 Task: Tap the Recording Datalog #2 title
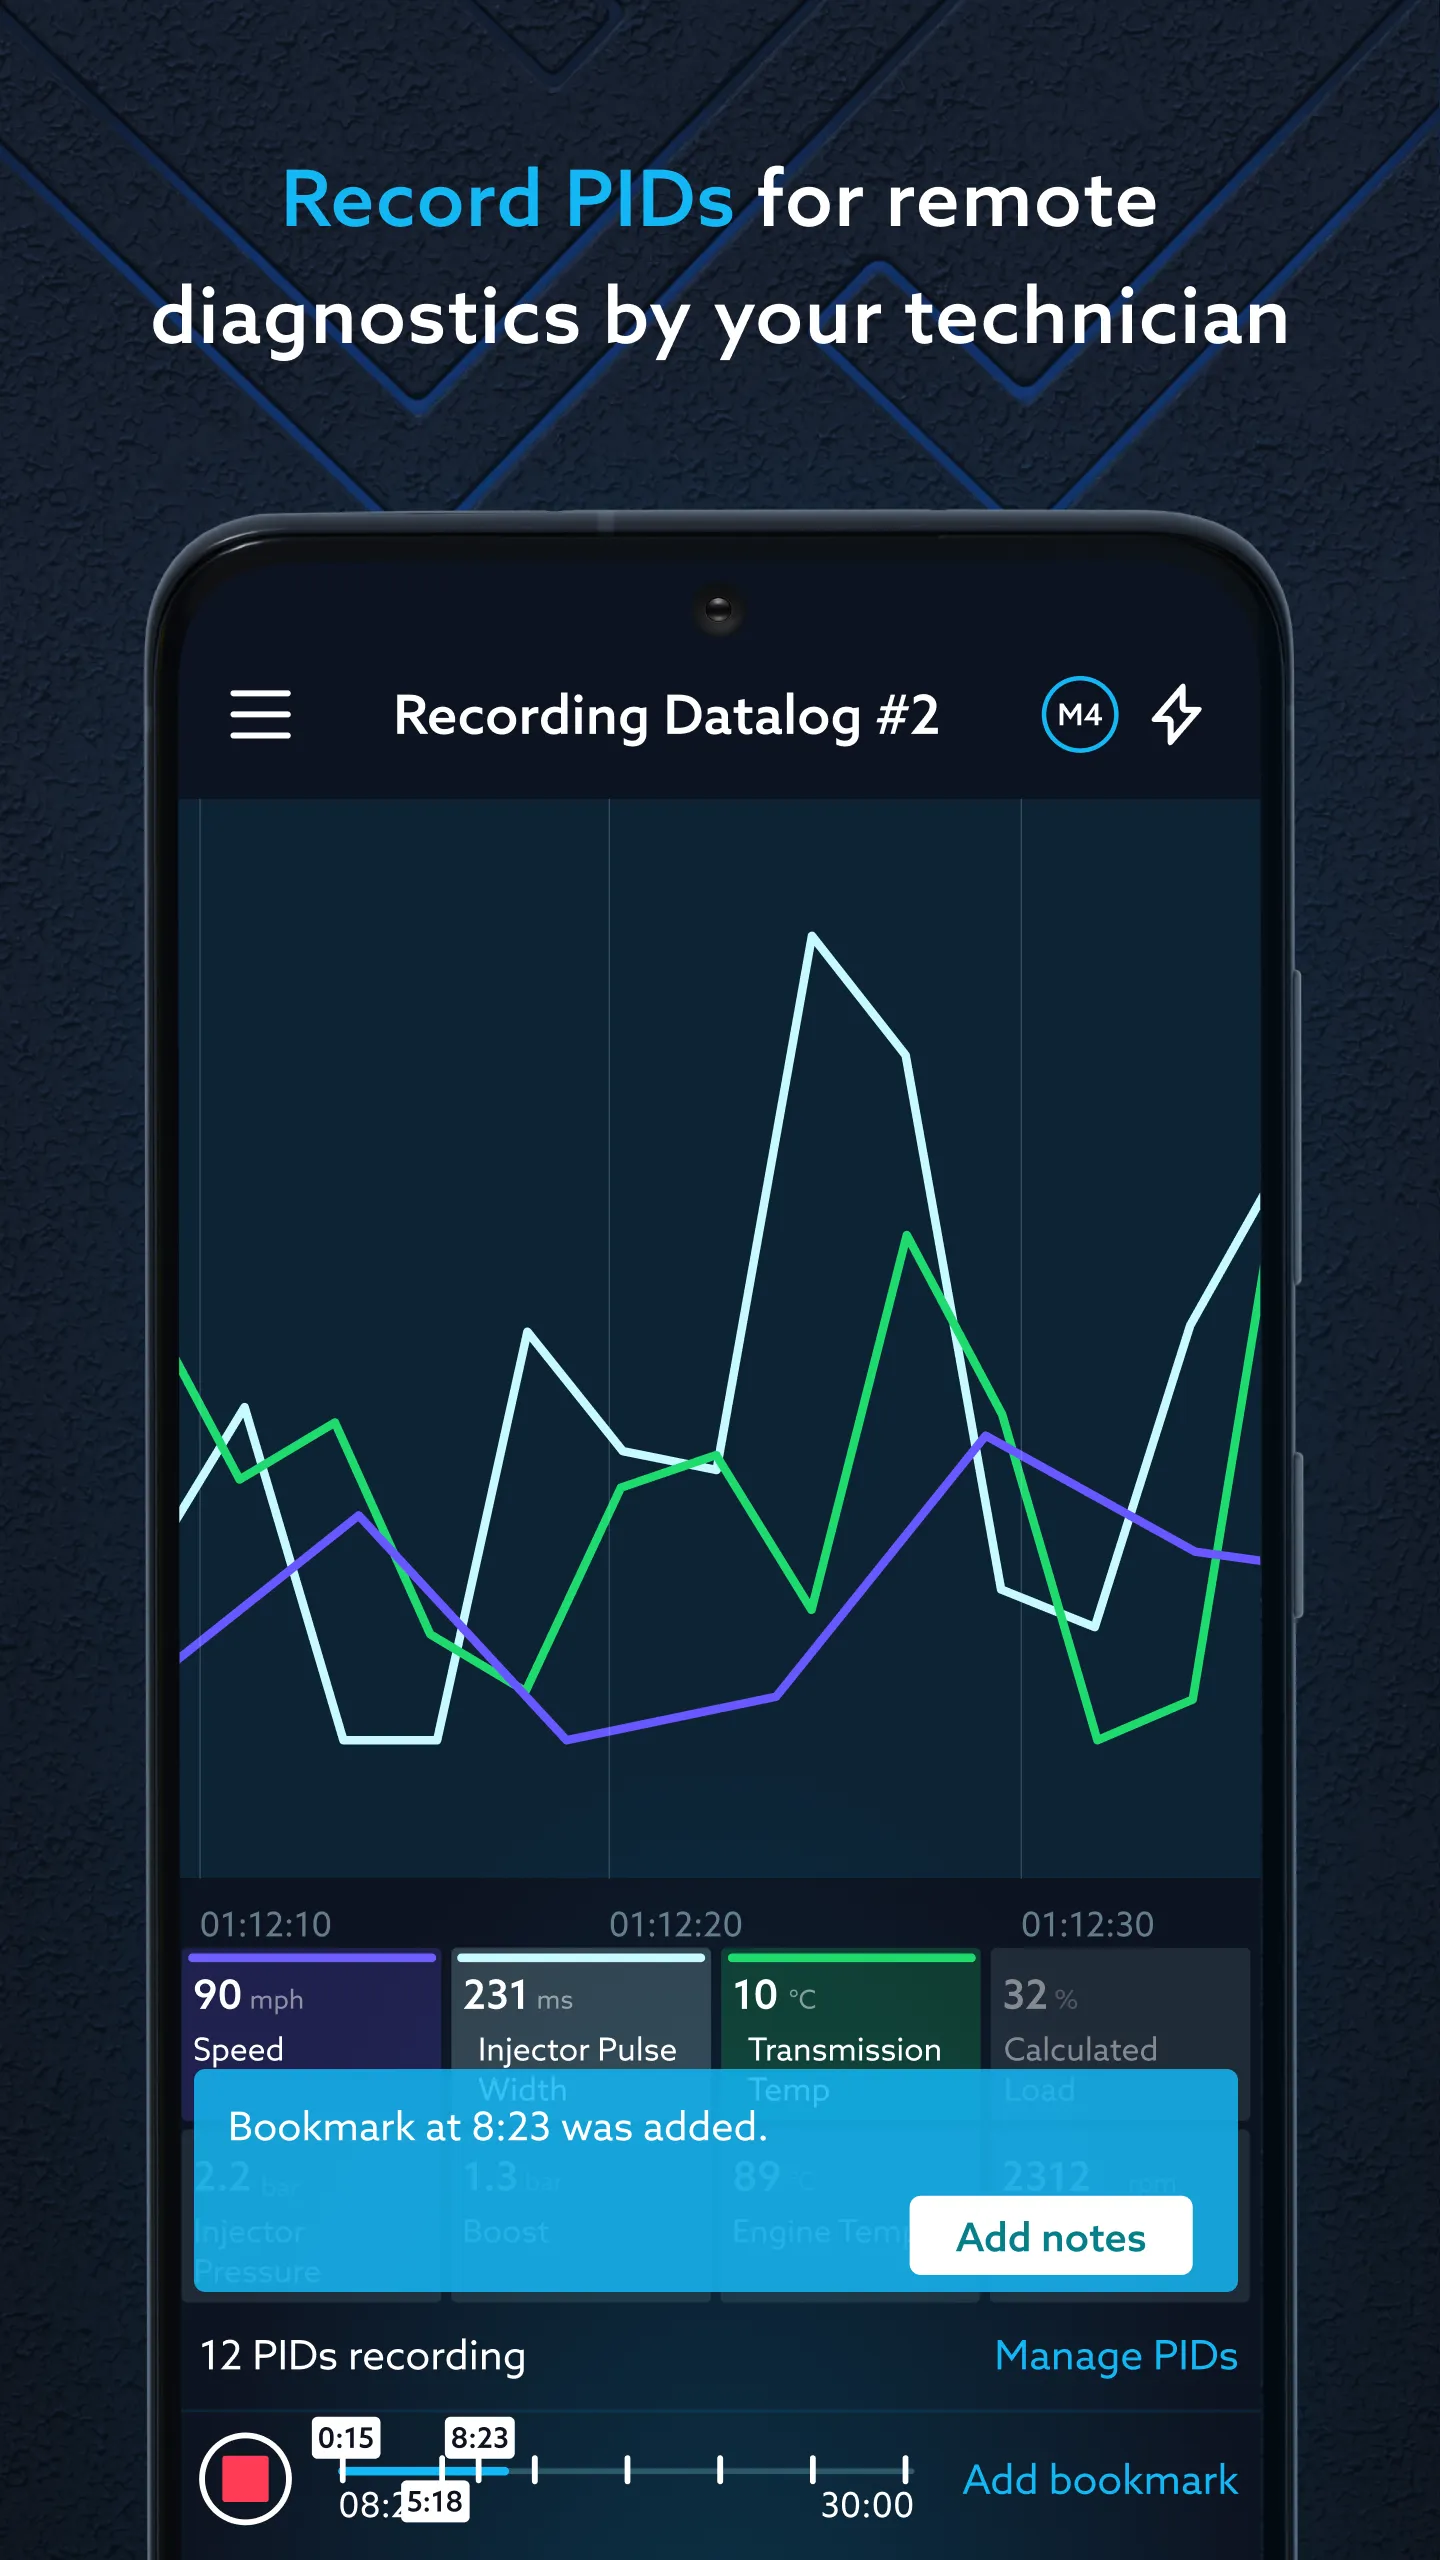667,715
